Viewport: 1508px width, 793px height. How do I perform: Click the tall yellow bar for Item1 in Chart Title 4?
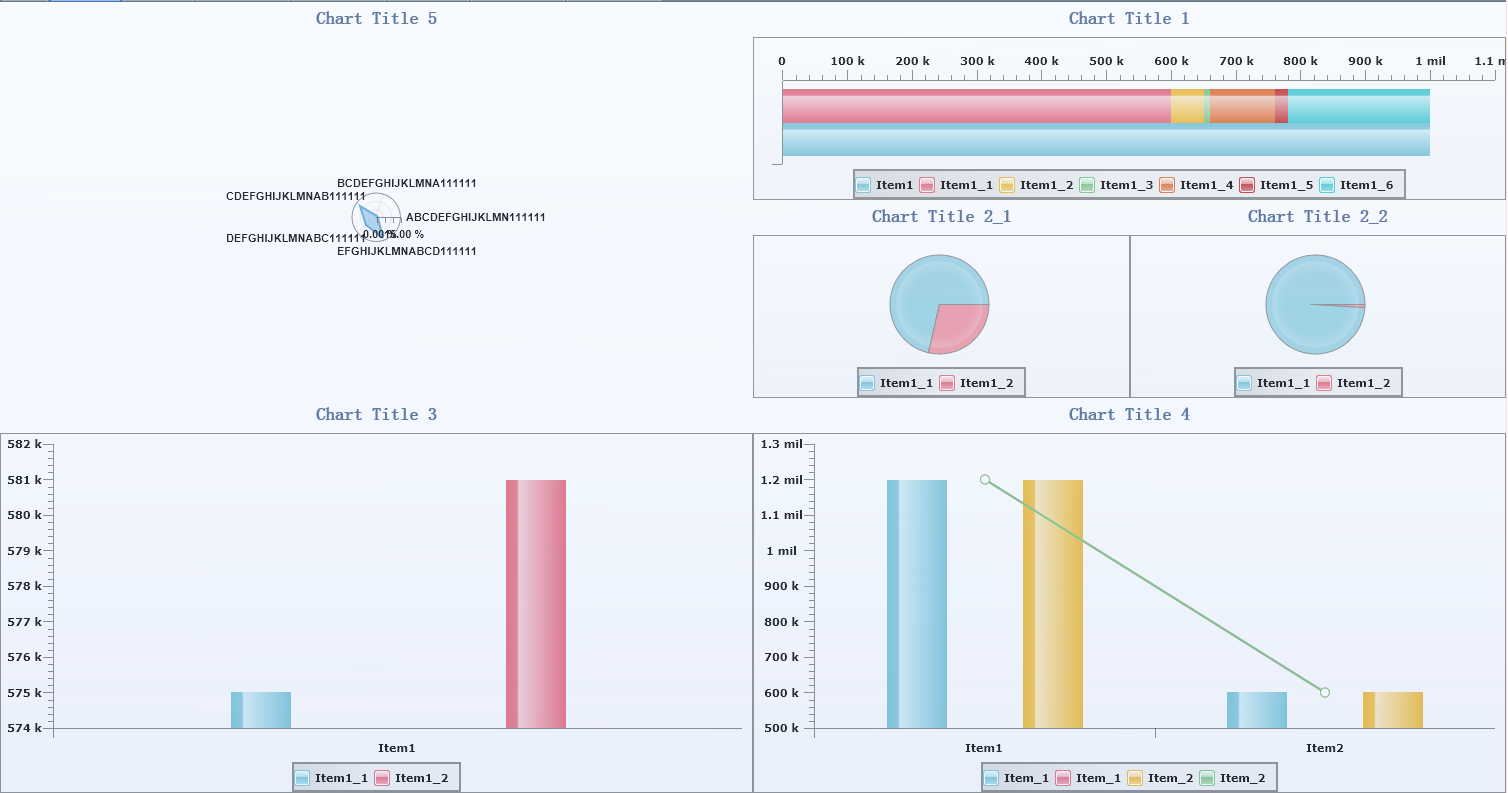point(1053,604)
